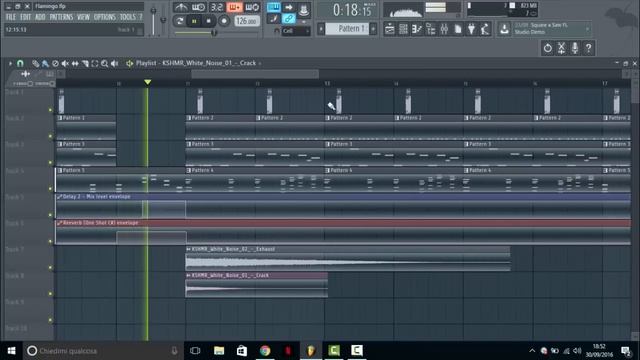Open the EDIT menu
Screen dimensions: 640x360
click(25, 17)
